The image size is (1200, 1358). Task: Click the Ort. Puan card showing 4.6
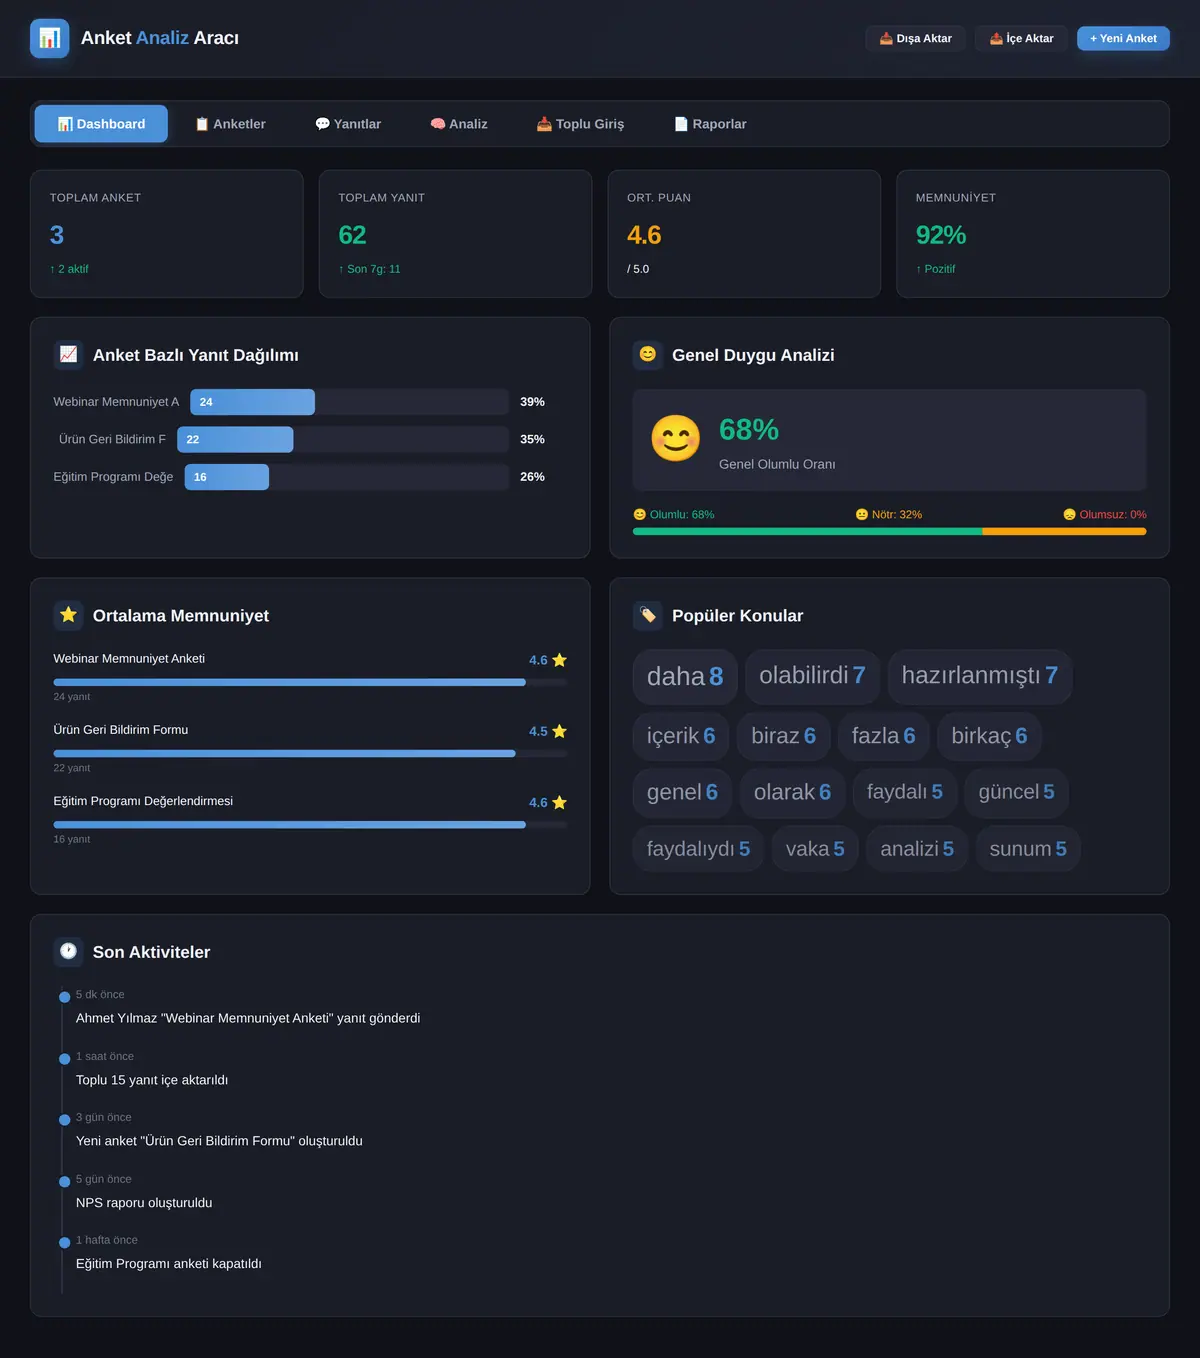pos(744,234)
